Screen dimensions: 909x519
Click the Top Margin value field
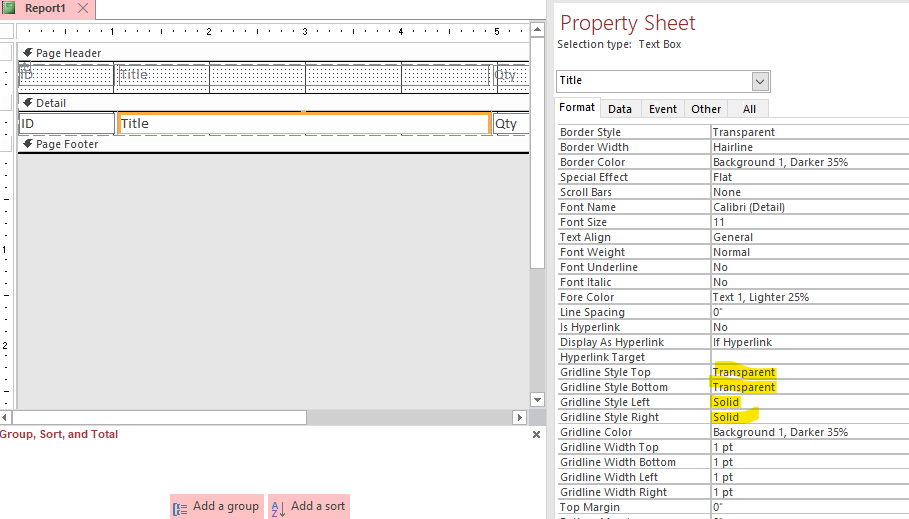[810, 507]
